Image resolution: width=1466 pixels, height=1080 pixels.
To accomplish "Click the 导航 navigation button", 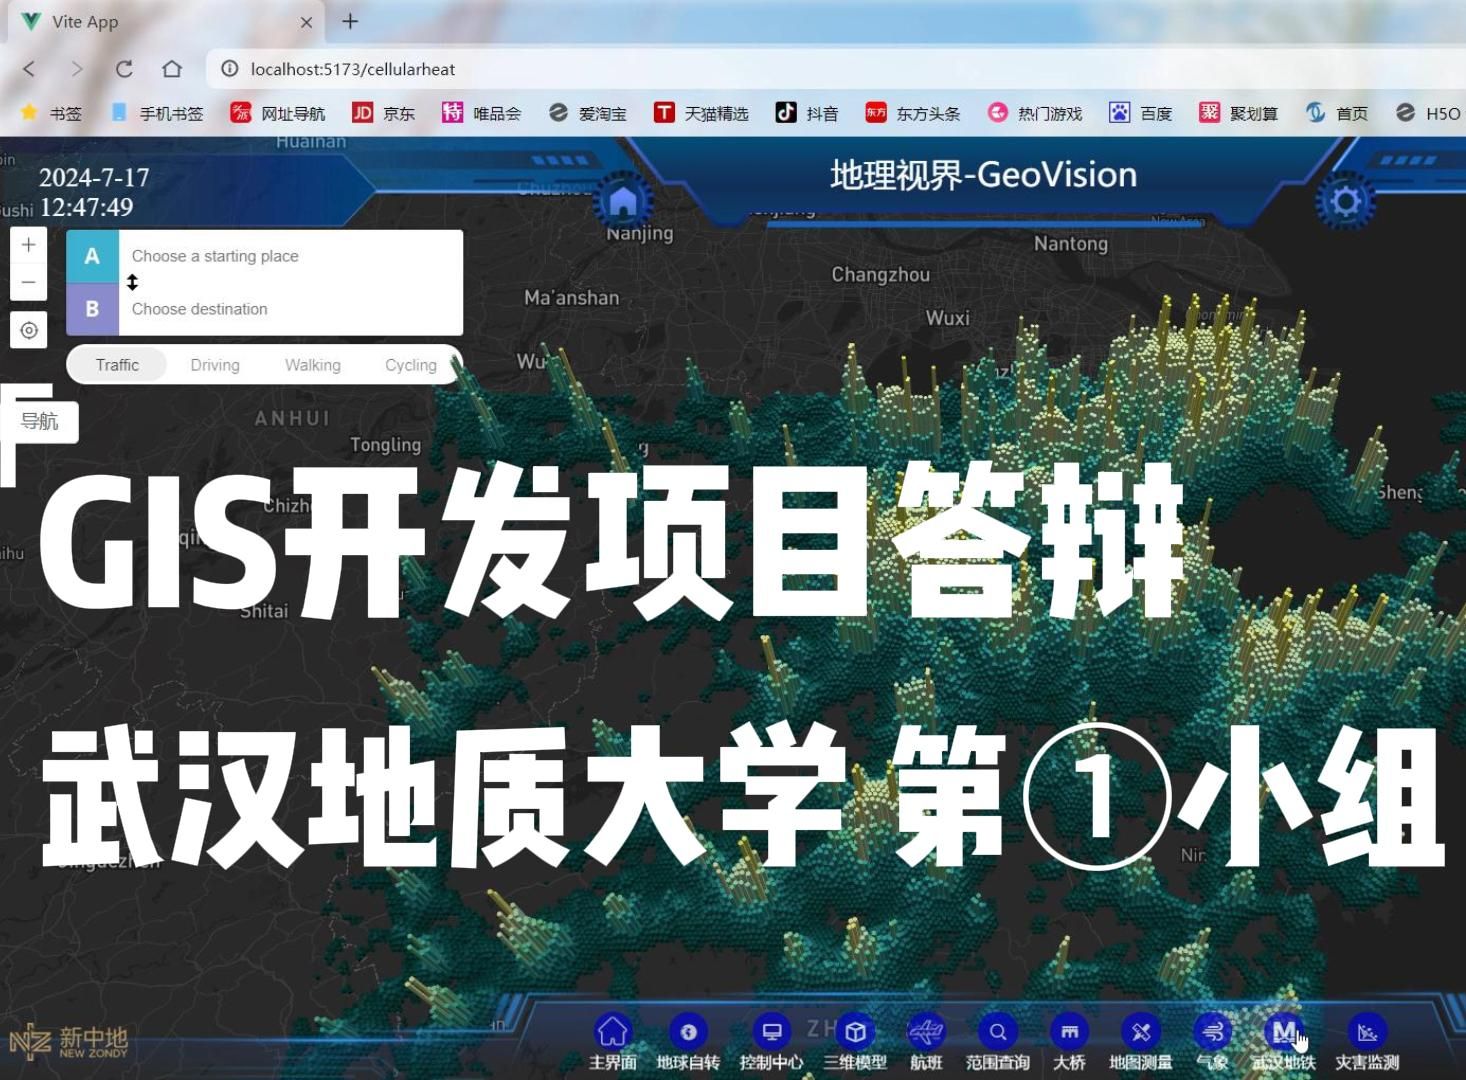I will click(40, 421).
